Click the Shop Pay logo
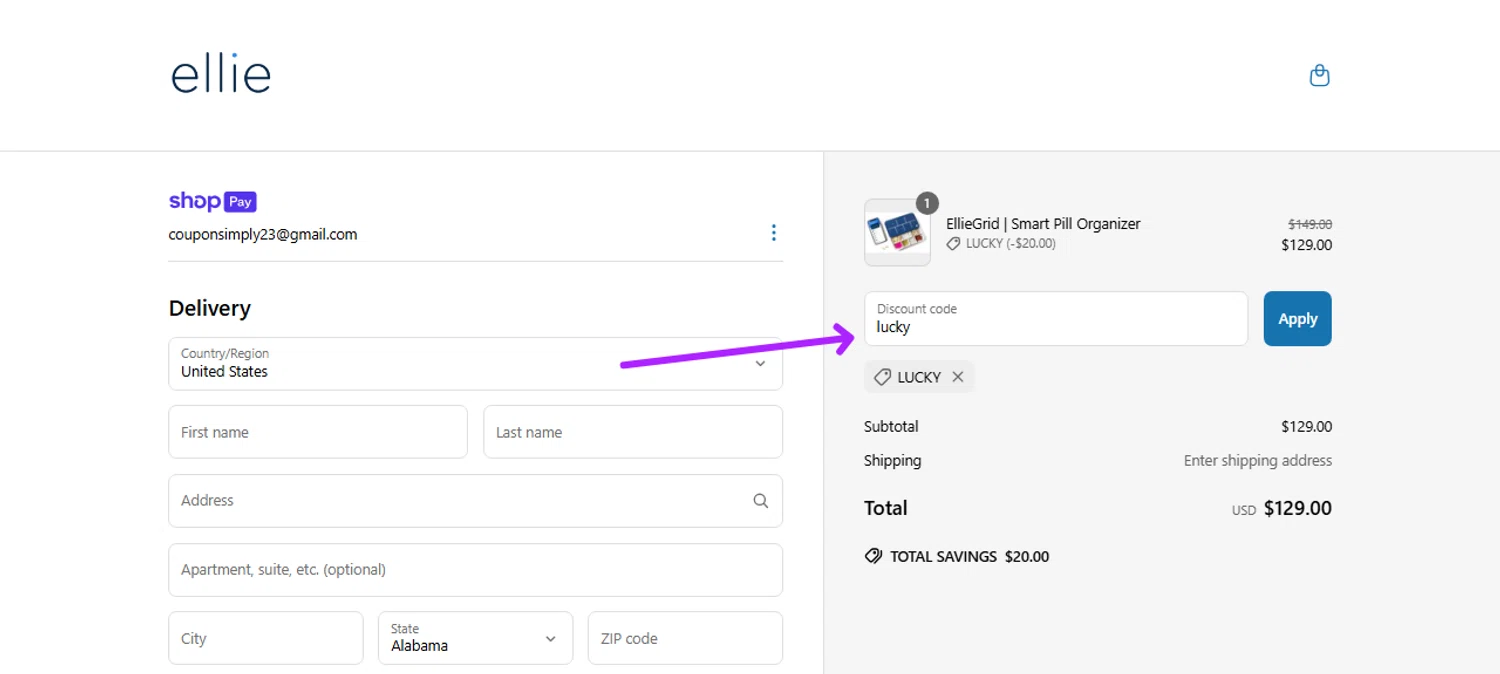The width and height of the screenshot is (1500, 674). (213, 201)
